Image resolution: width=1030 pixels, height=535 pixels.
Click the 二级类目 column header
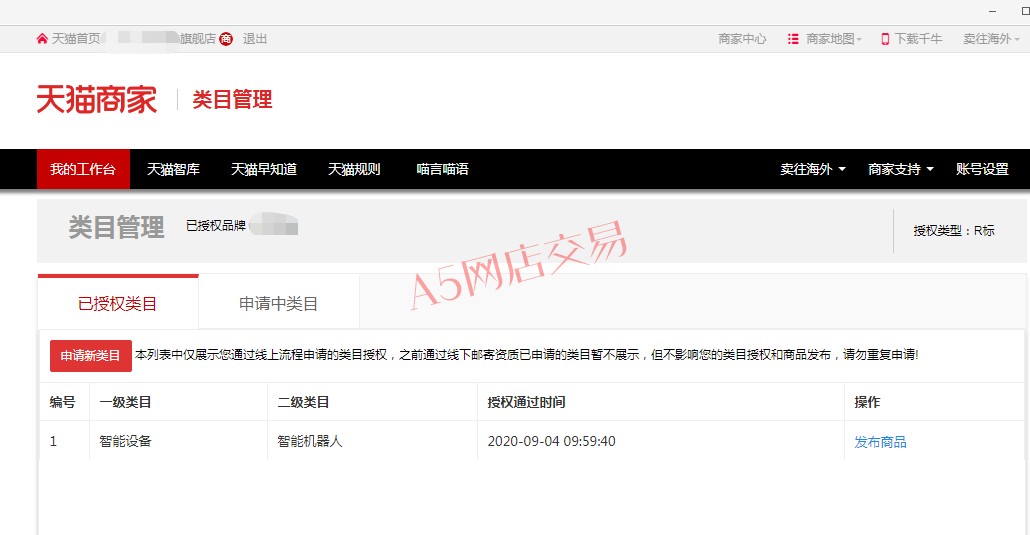[303, 402]
